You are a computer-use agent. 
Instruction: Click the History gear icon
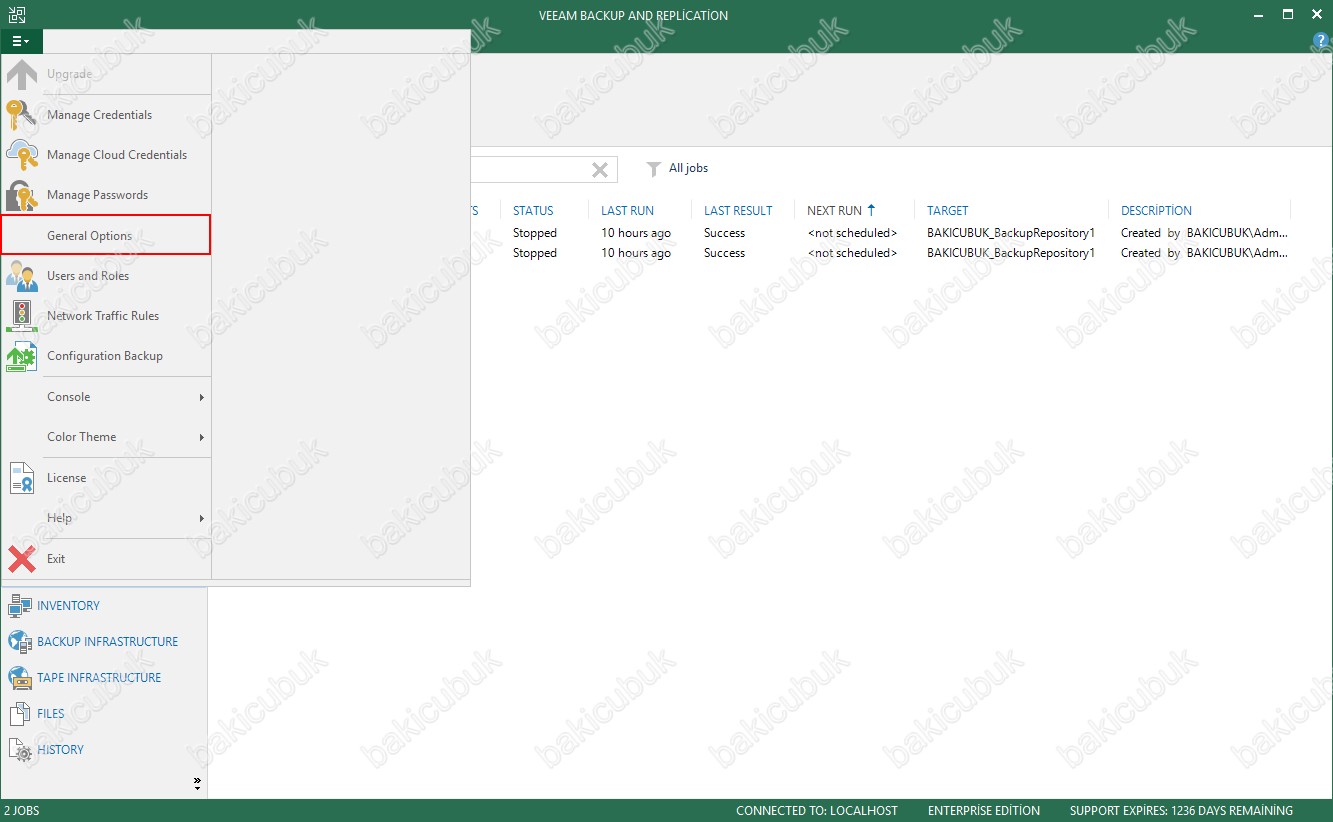(x=20, y=750)
